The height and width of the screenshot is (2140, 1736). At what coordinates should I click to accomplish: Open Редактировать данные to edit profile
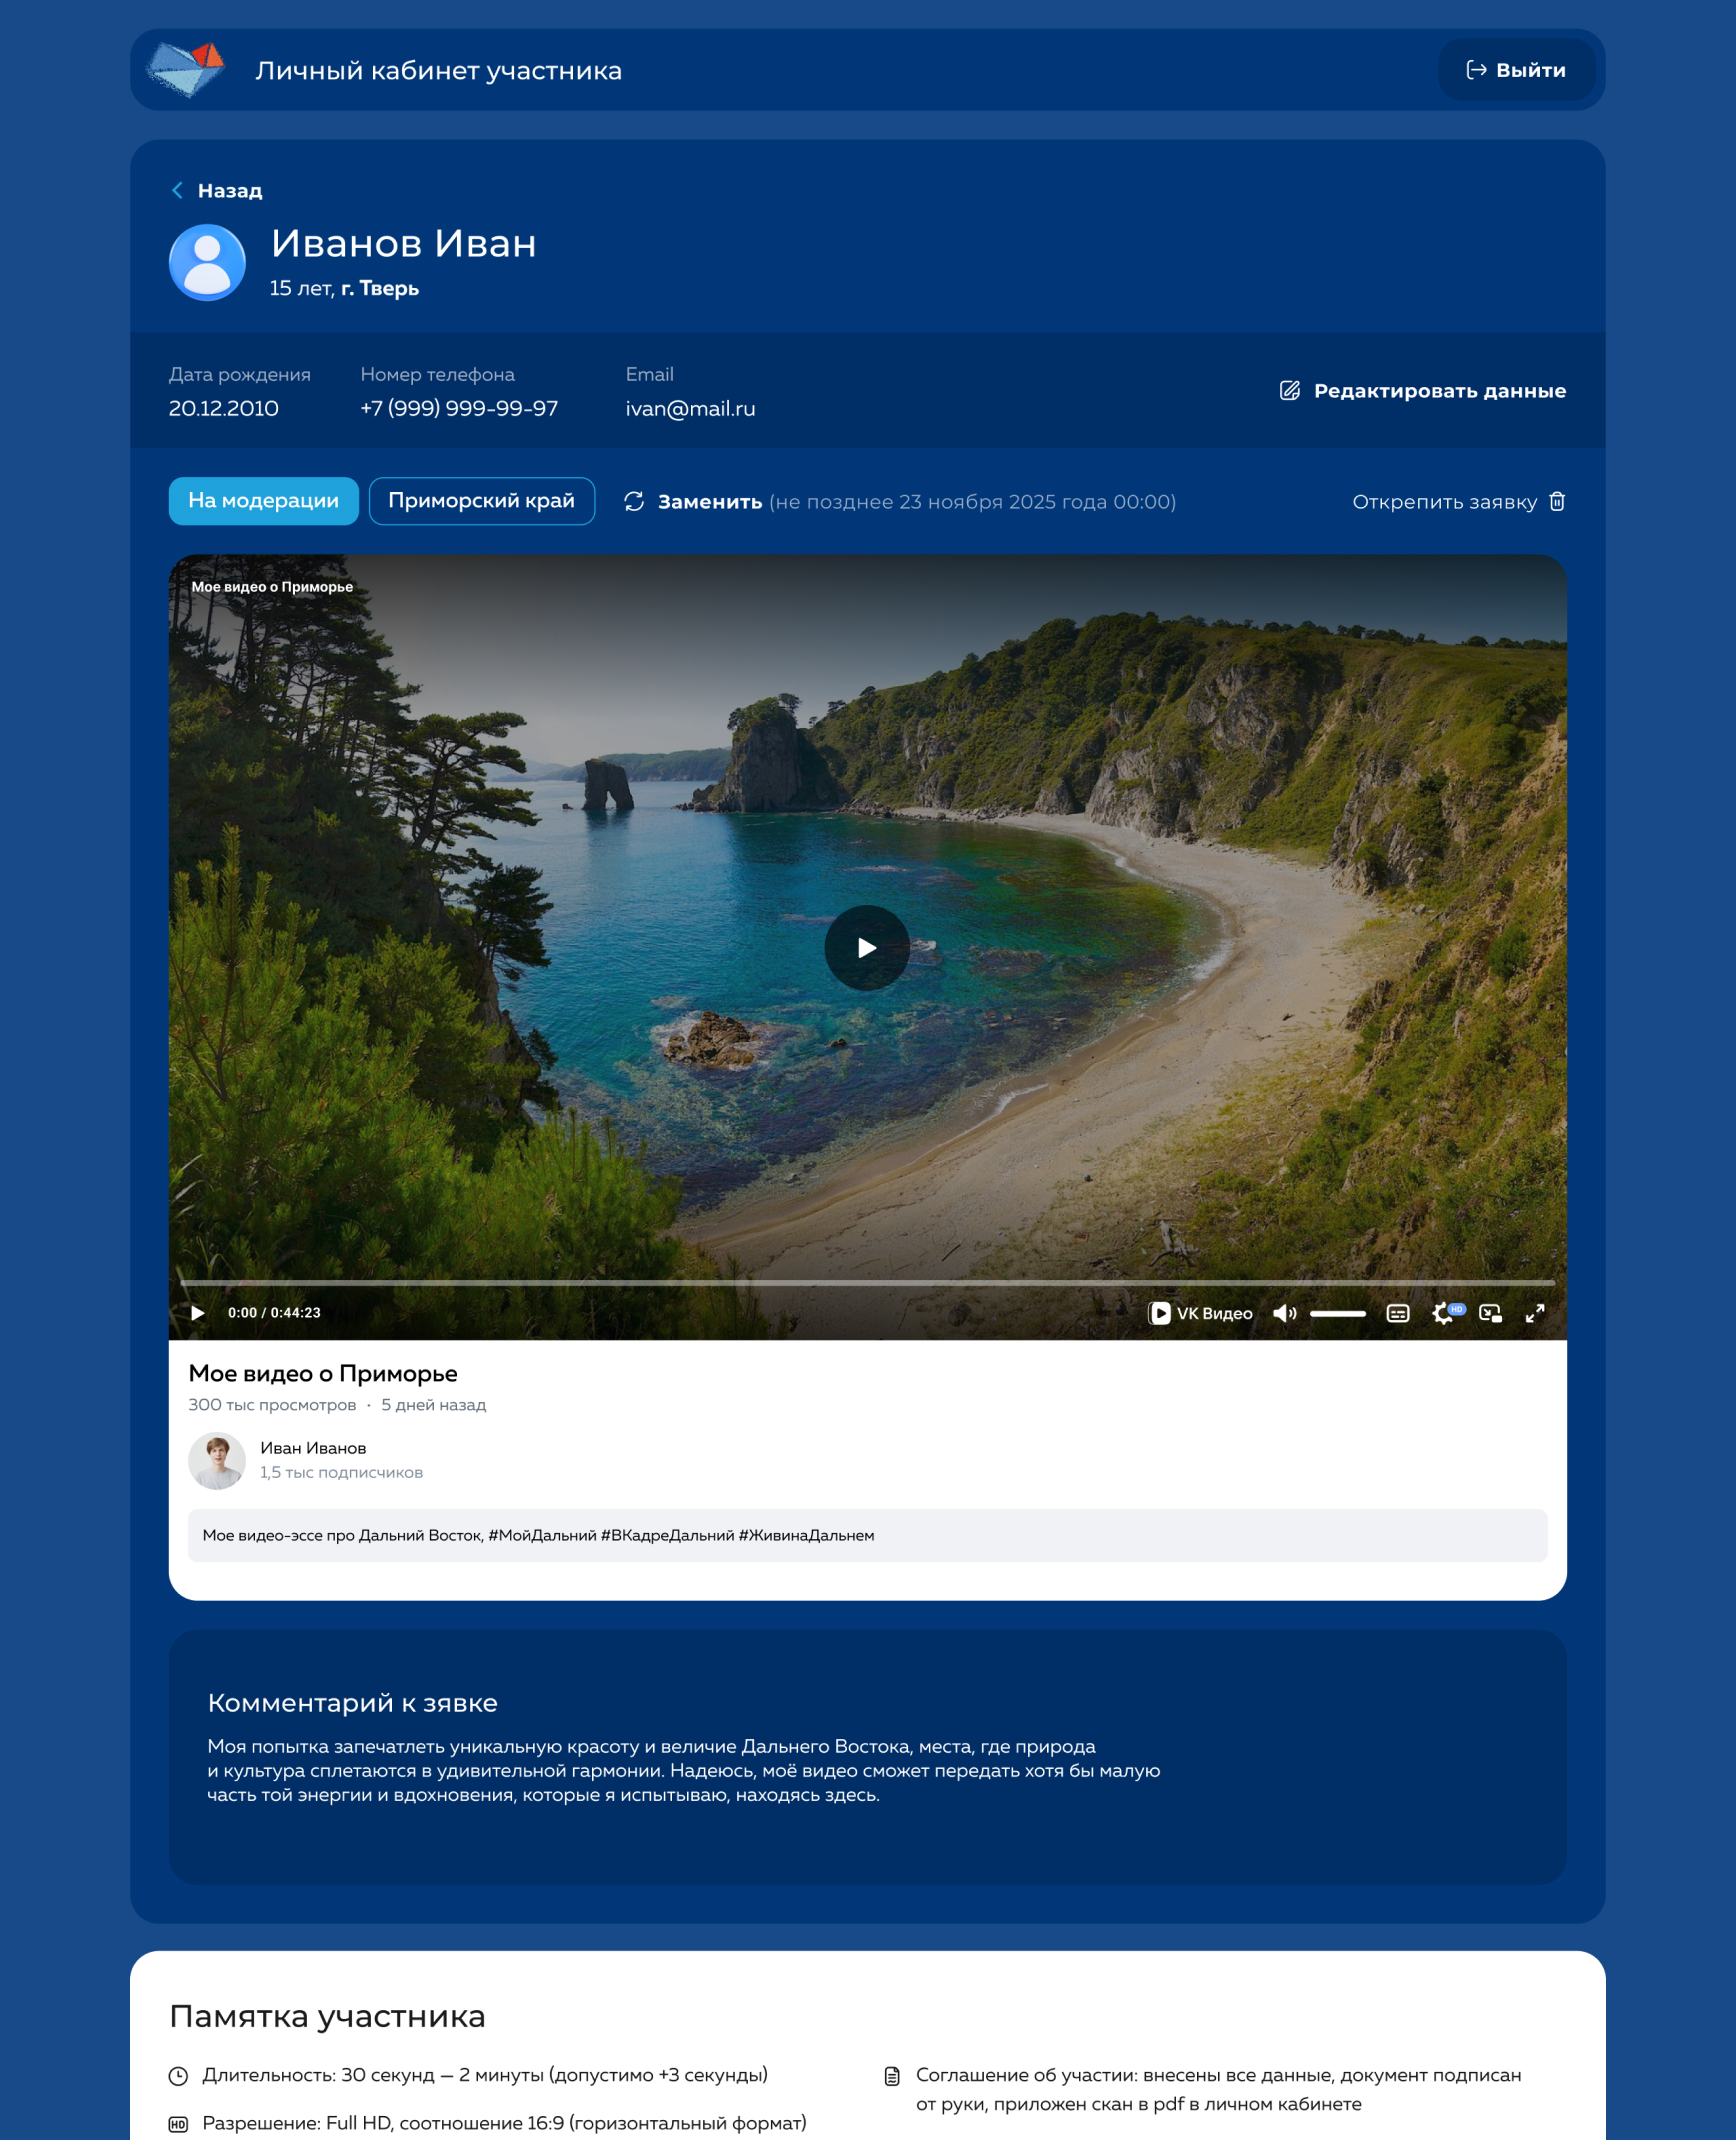(1422, 391)
